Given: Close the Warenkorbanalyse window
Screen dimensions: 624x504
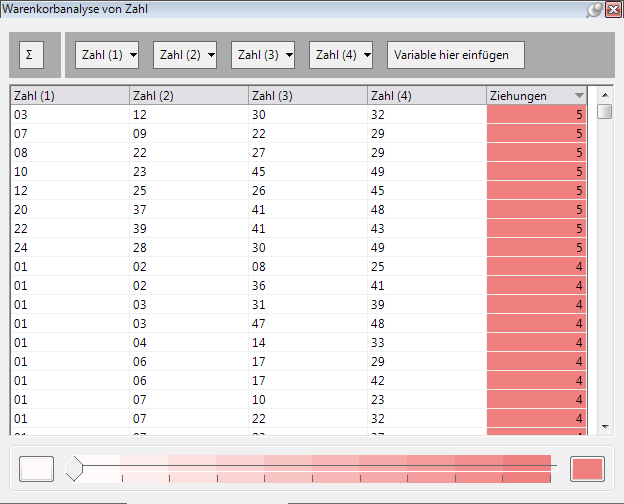Looking at the screenshot, I should tap(613, 10).
